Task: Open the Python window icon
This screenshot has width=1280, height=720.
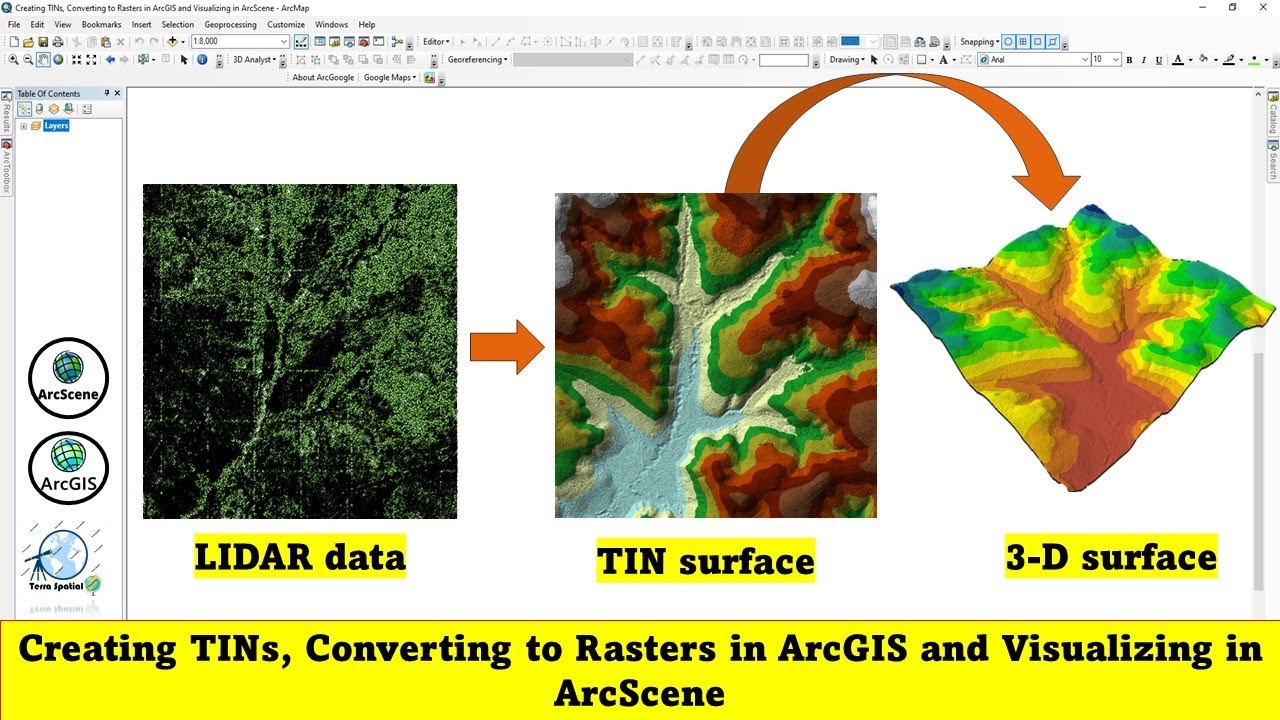Action: 379,42
